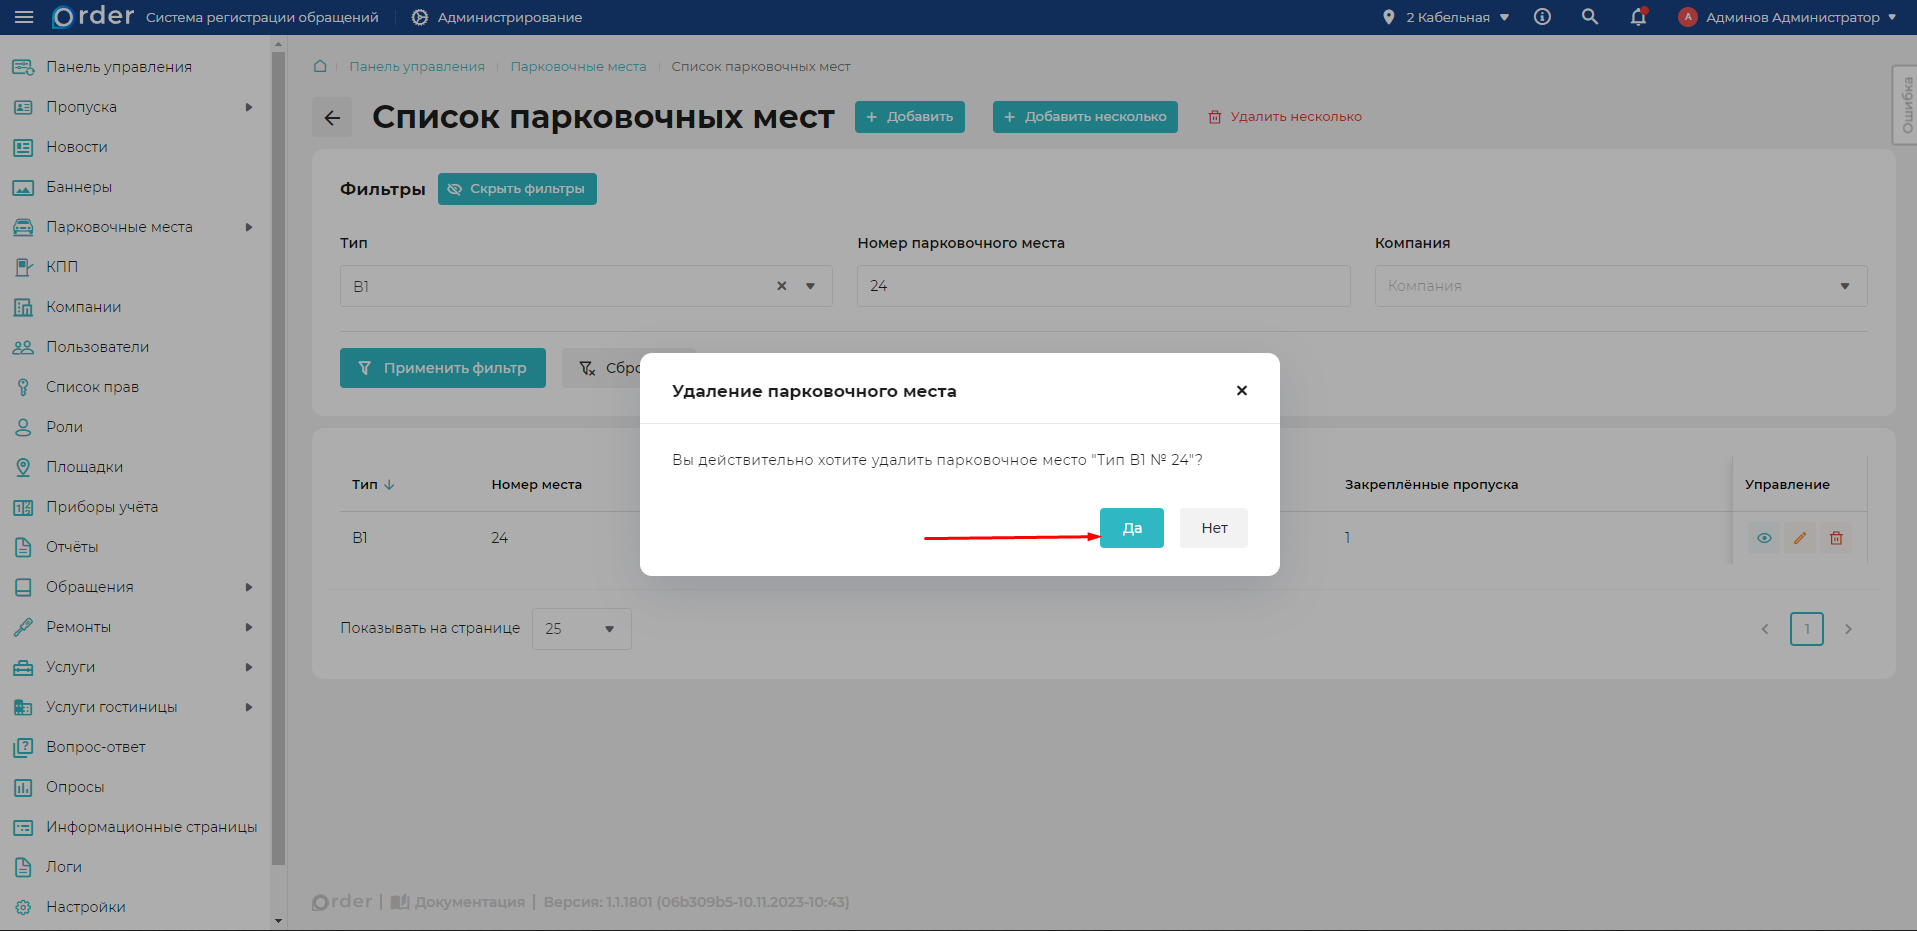
Task: Toggle filters visibility with Скрыть фильтры
Action: click(517, 188)
